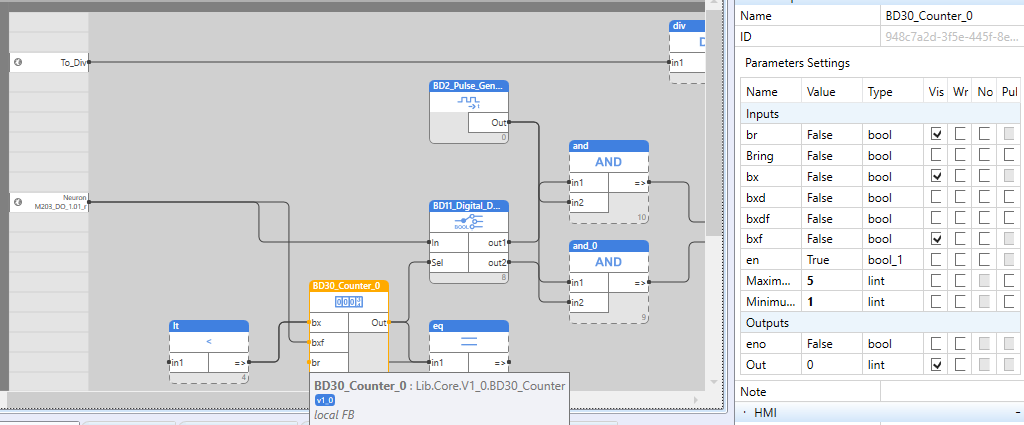Select the BD2 Pulse Generator block icon
1024x425 pixels.
click(469, 102)
